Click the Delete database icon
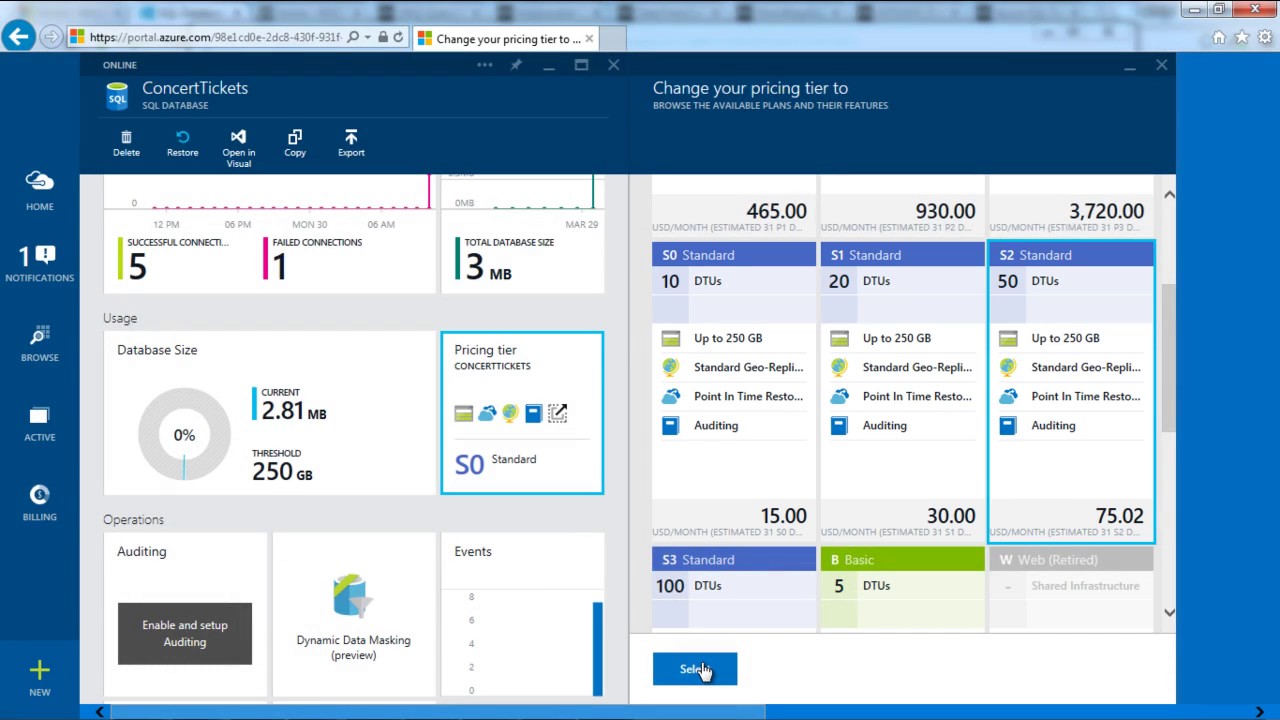The width and height of the screenshot is (1280, 720). pos(126,137)
